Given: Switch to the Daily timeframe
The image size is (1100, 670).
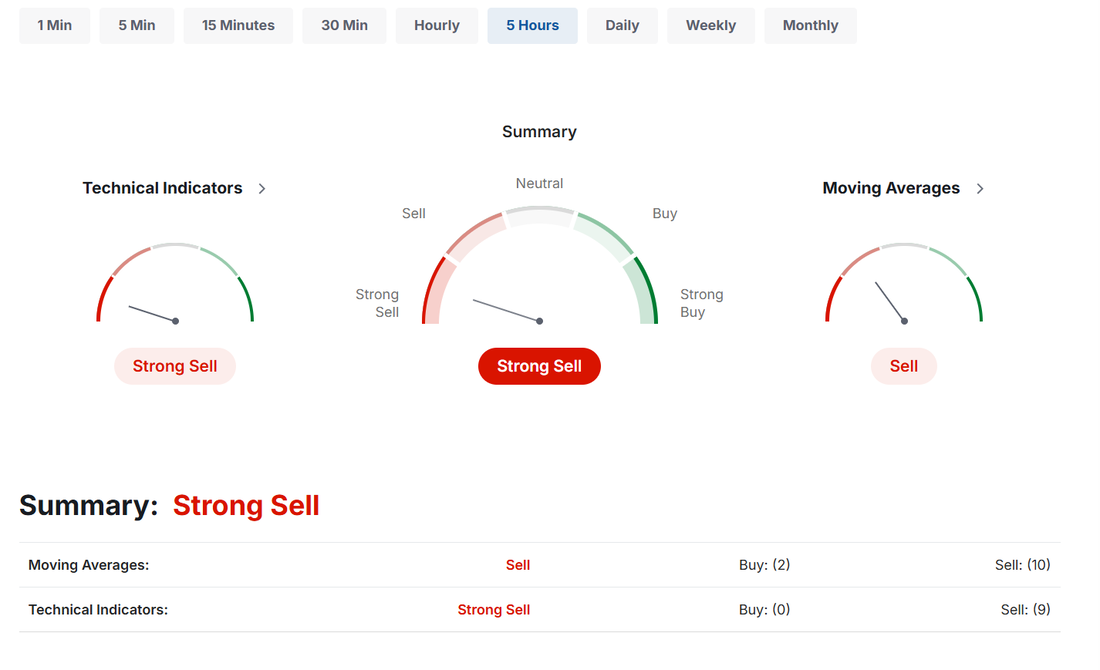Looking at the screenshot, I should click(622, 26).
